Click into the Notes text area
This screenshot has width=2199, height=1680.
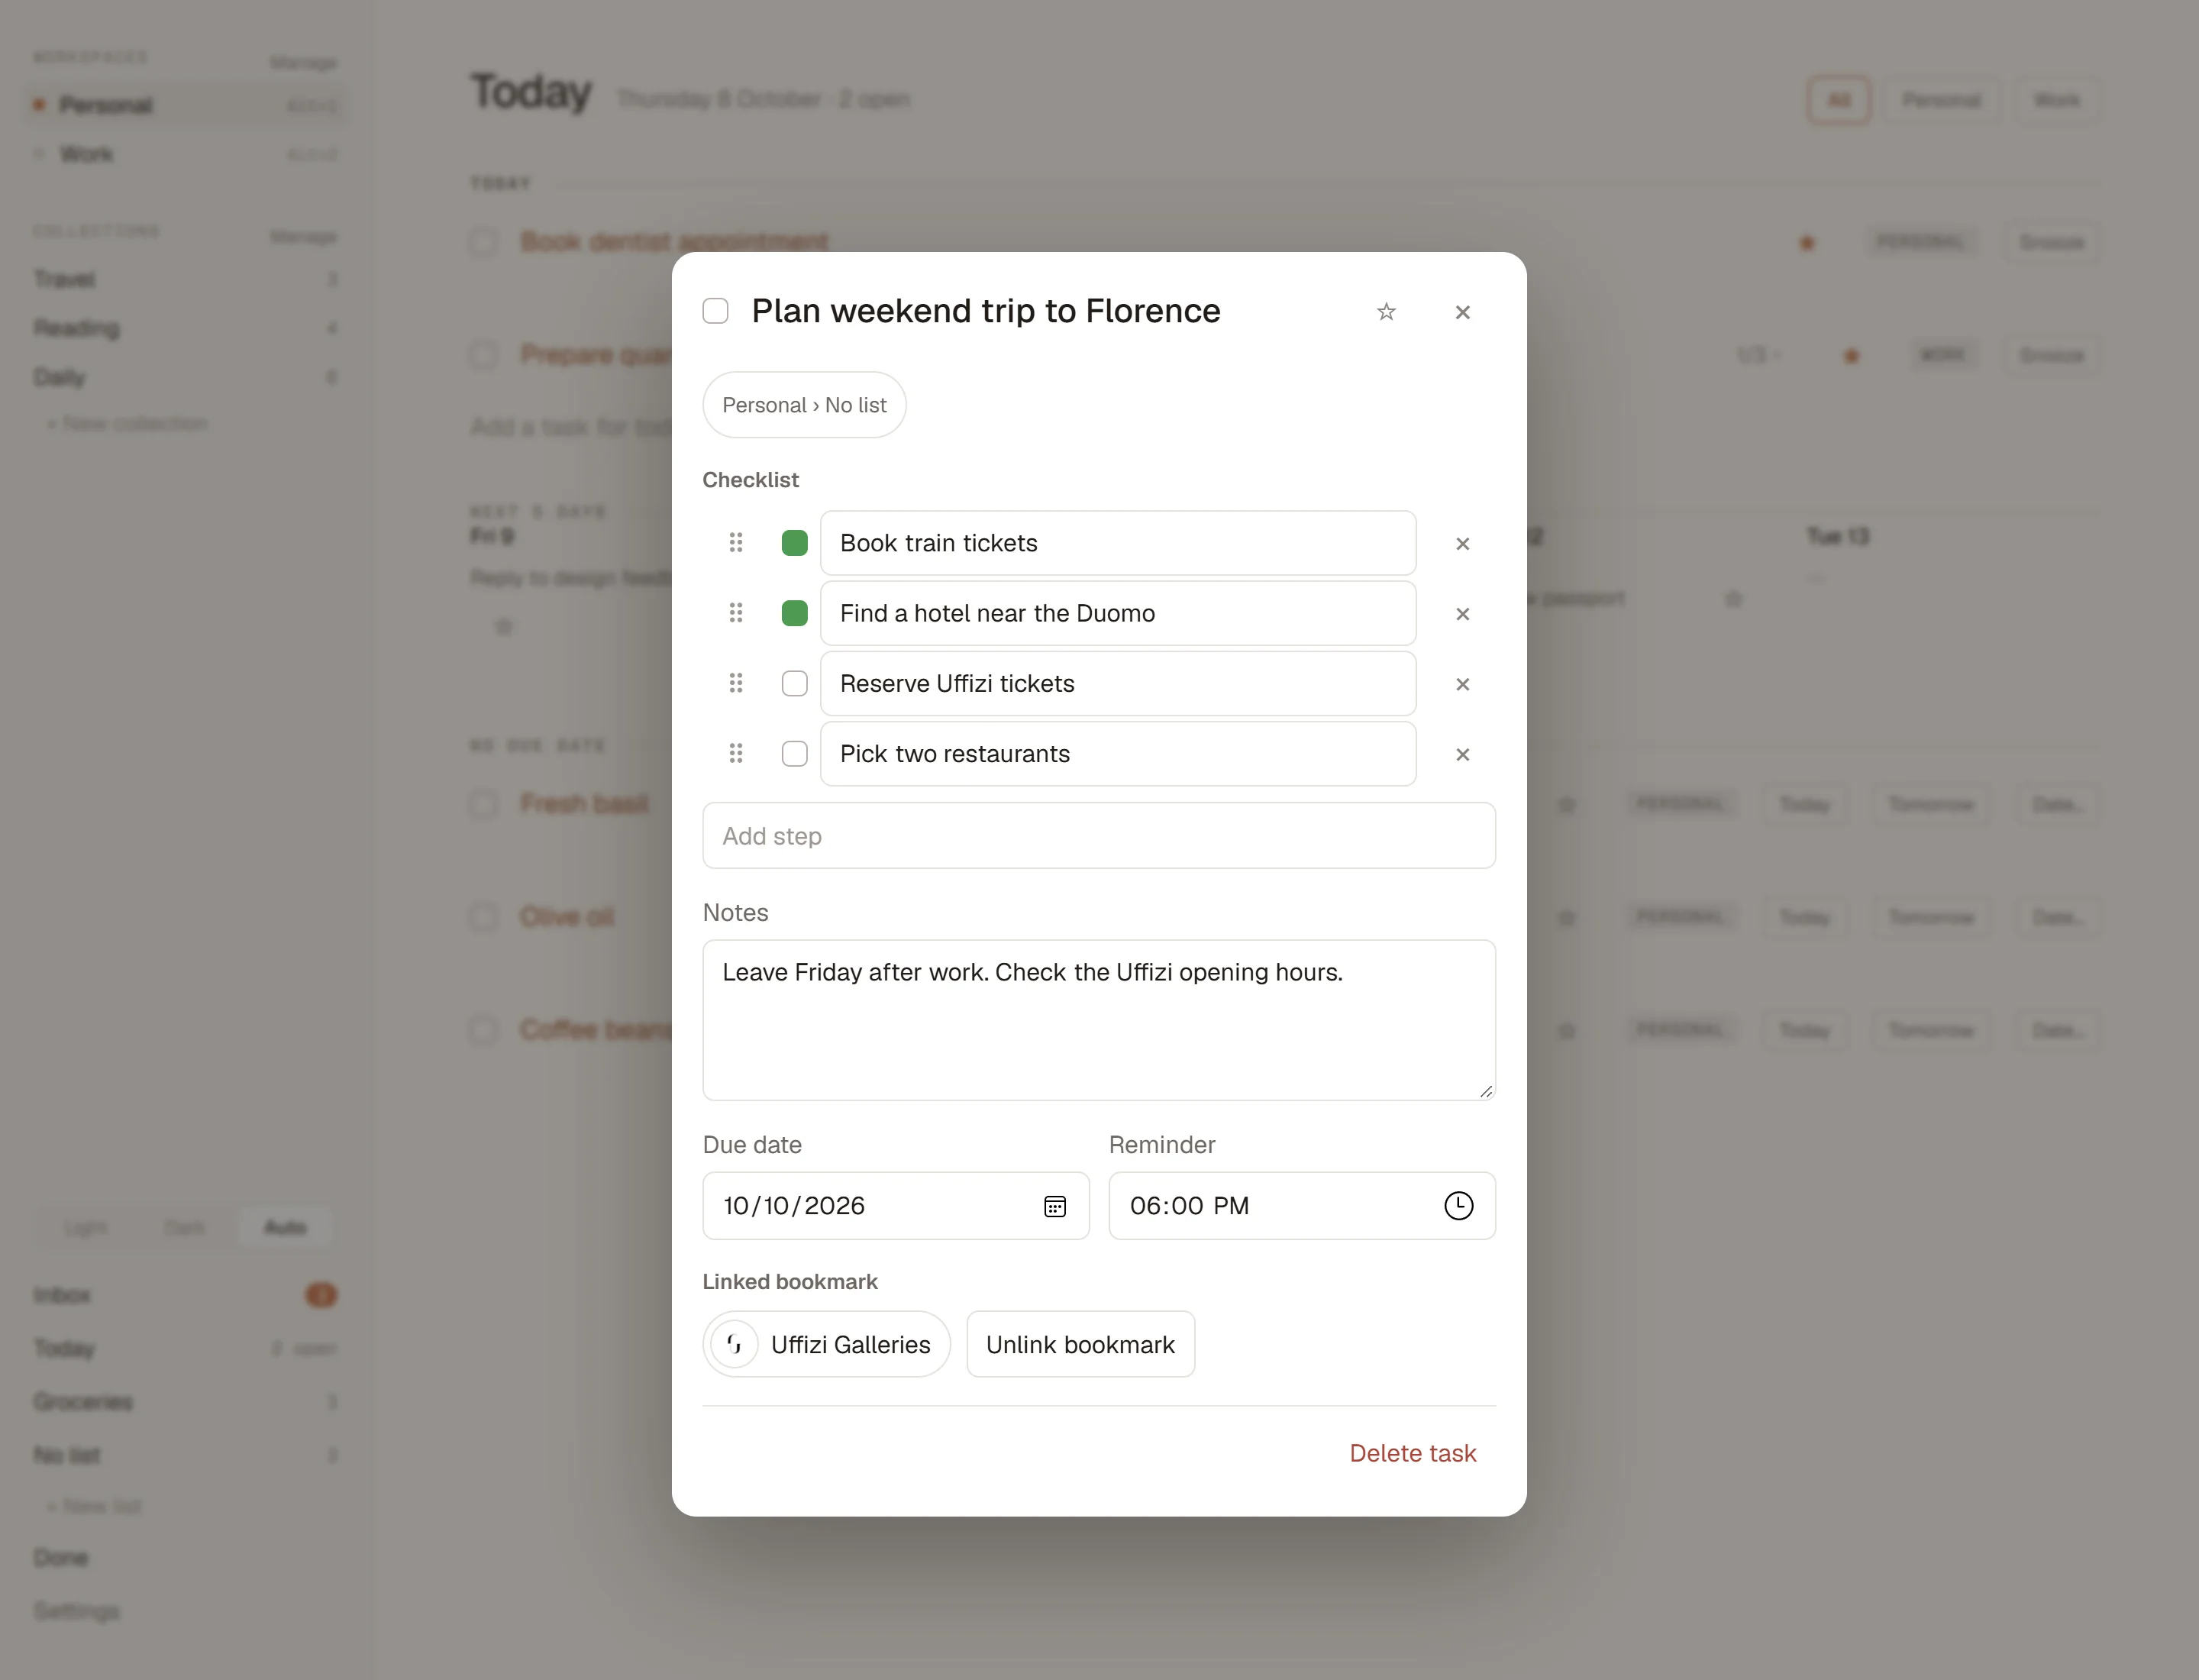click(x=1099, y=1020)
